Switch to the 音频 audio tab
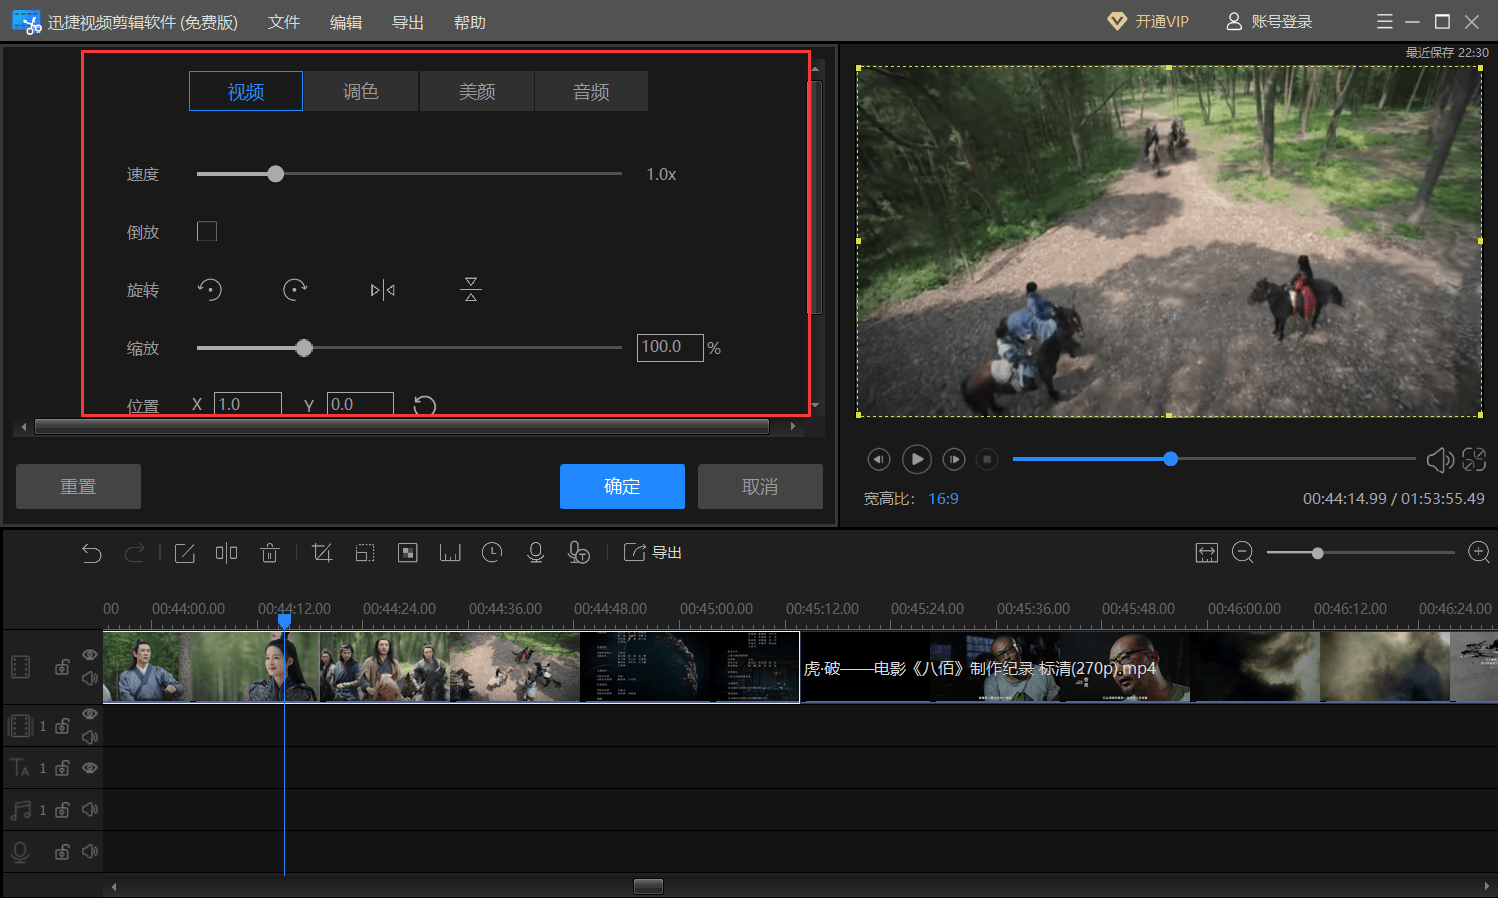This screenshot has width=1498, height=898. pyautogui.click(x=591, y=91)
